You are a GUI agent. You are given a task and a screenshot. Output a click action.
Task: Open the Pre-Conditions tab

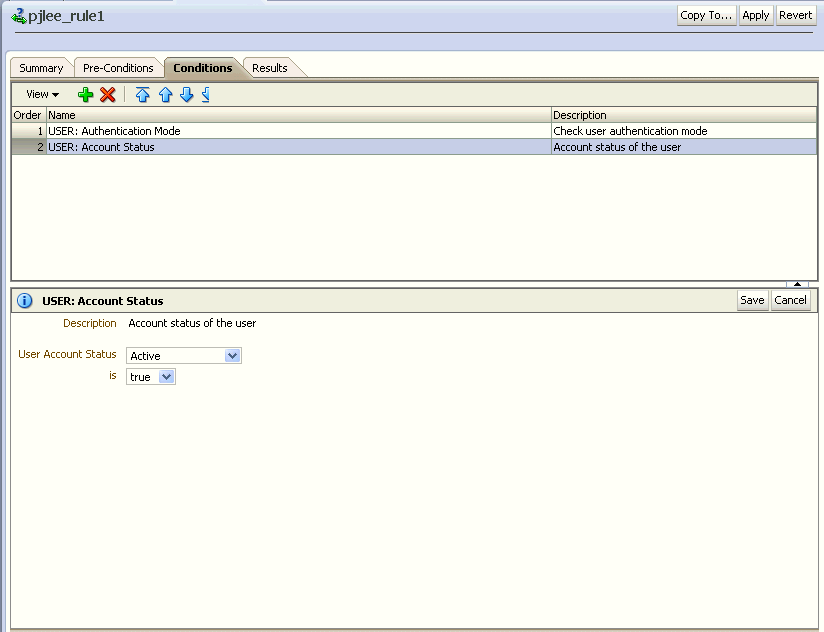point(117,68)
